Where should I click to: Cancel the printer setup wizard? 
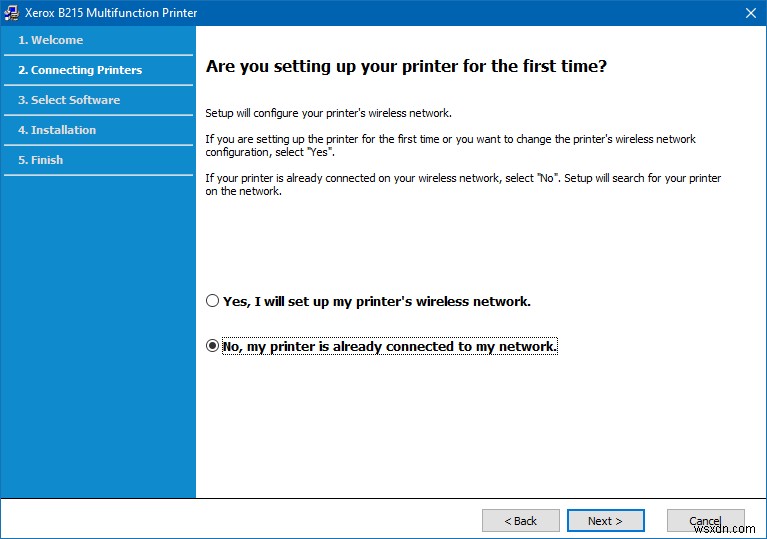(x=705, y=521)
